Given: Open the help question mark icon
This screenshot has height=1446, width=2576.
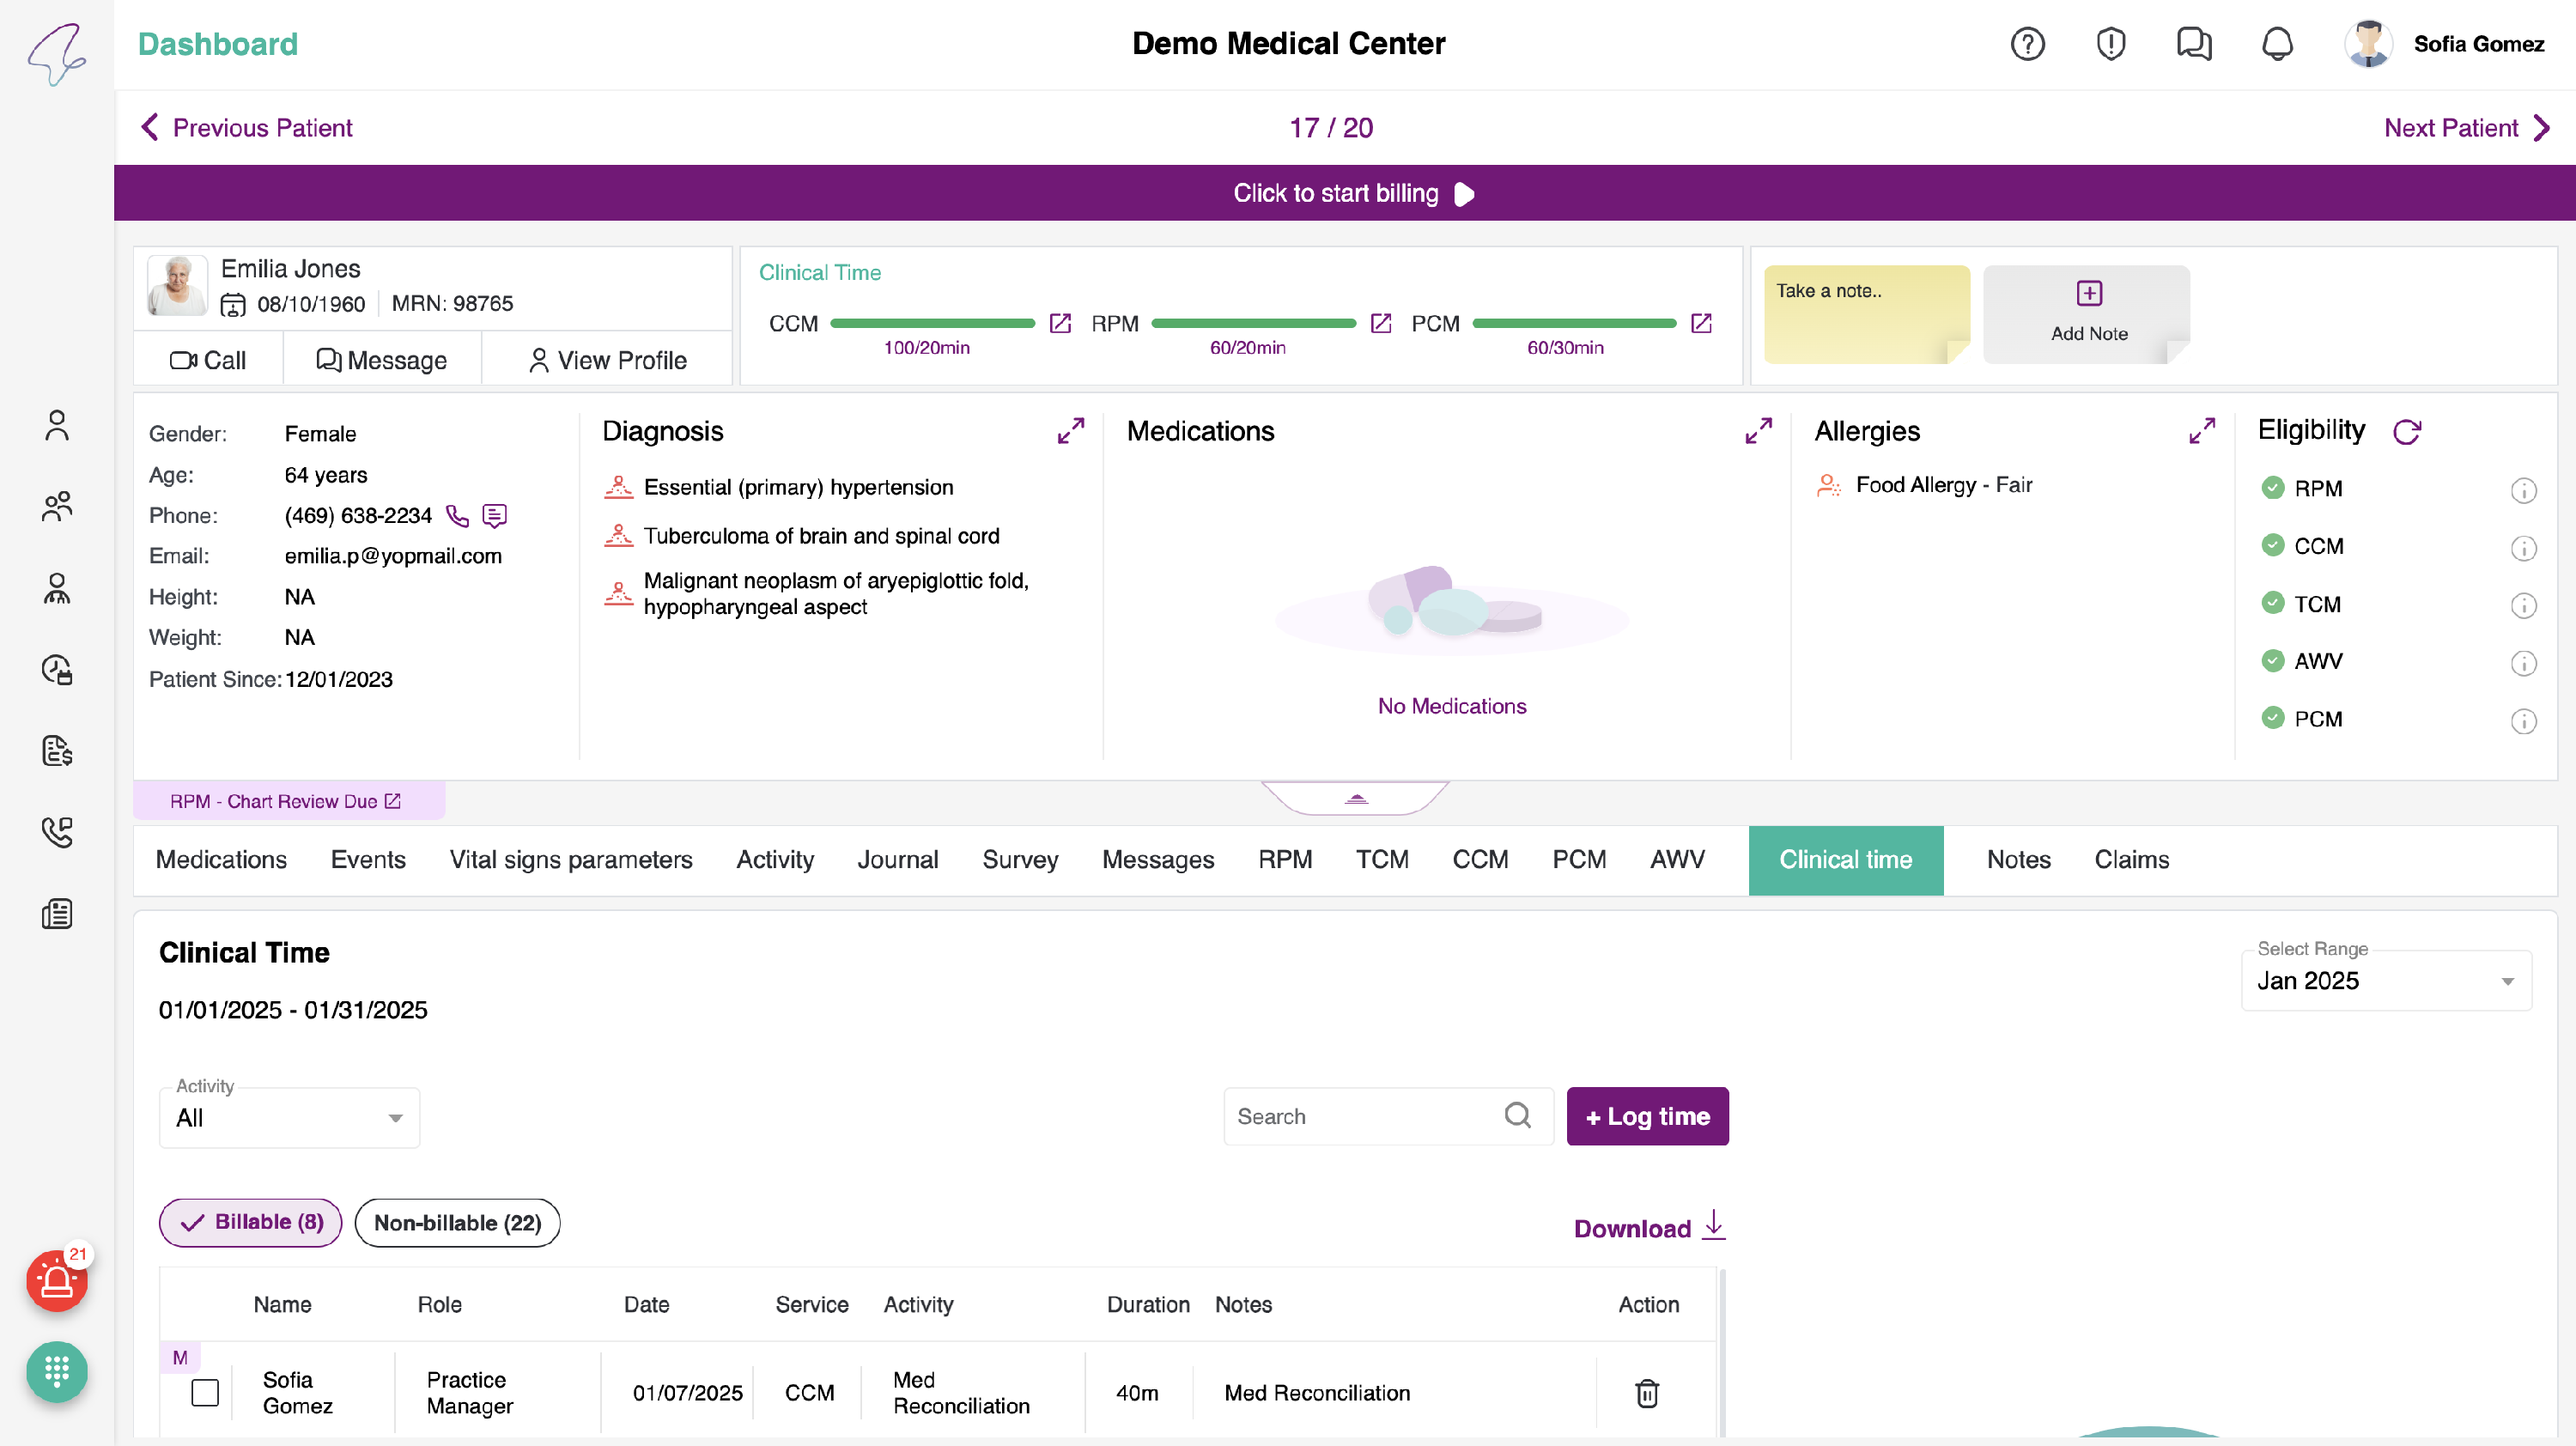Looking at the screenshot, I should click(x=2027, y=44).
